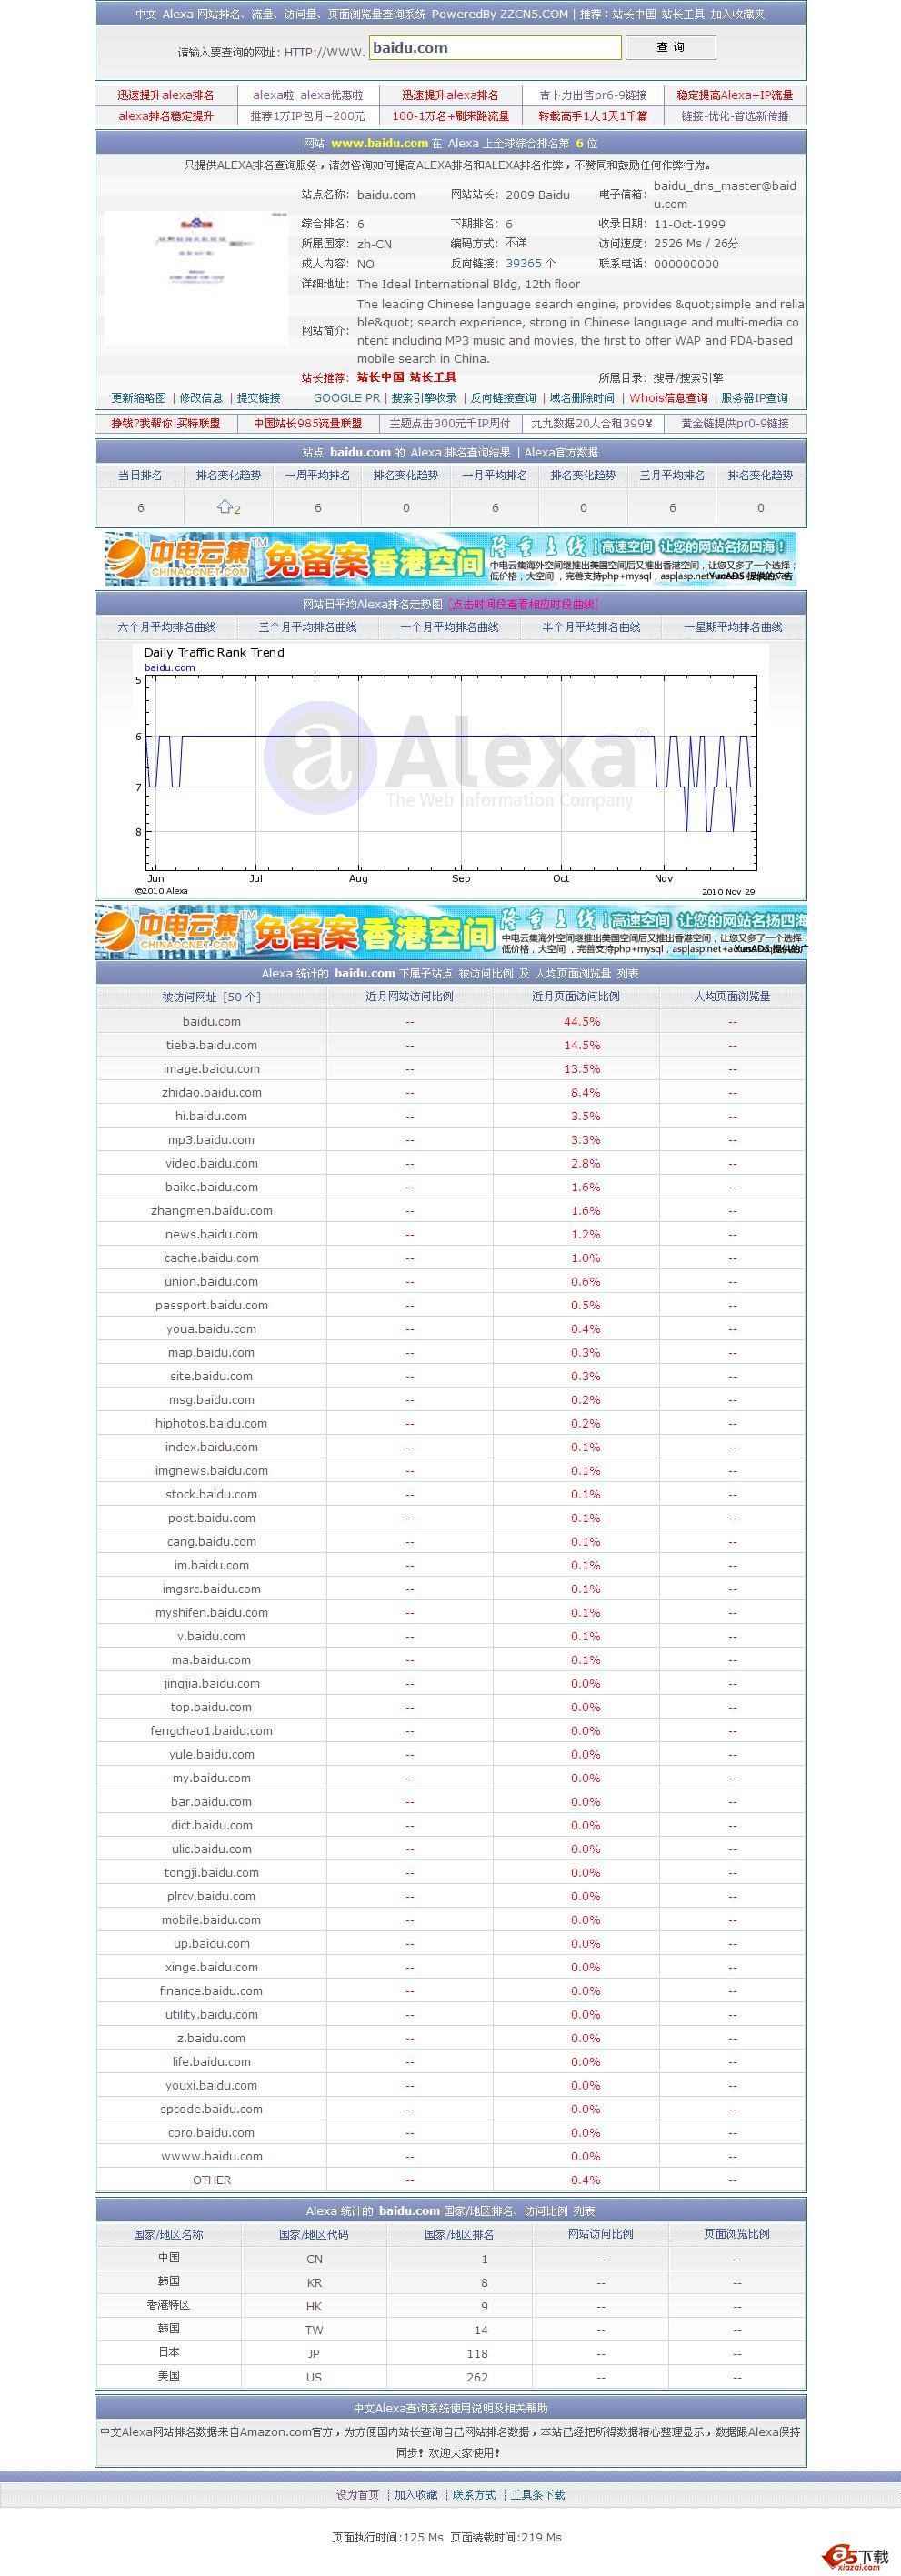901x2576 pixels.
Task: Click 更新缩略图 under the thumbnail
Action: (139, 398)
